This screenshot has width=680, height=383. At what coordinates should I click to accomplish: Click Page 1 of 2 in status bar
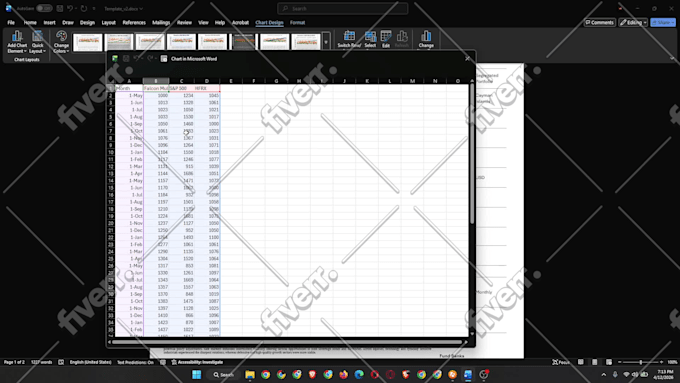pyautogui.click(x=14, y=362)
